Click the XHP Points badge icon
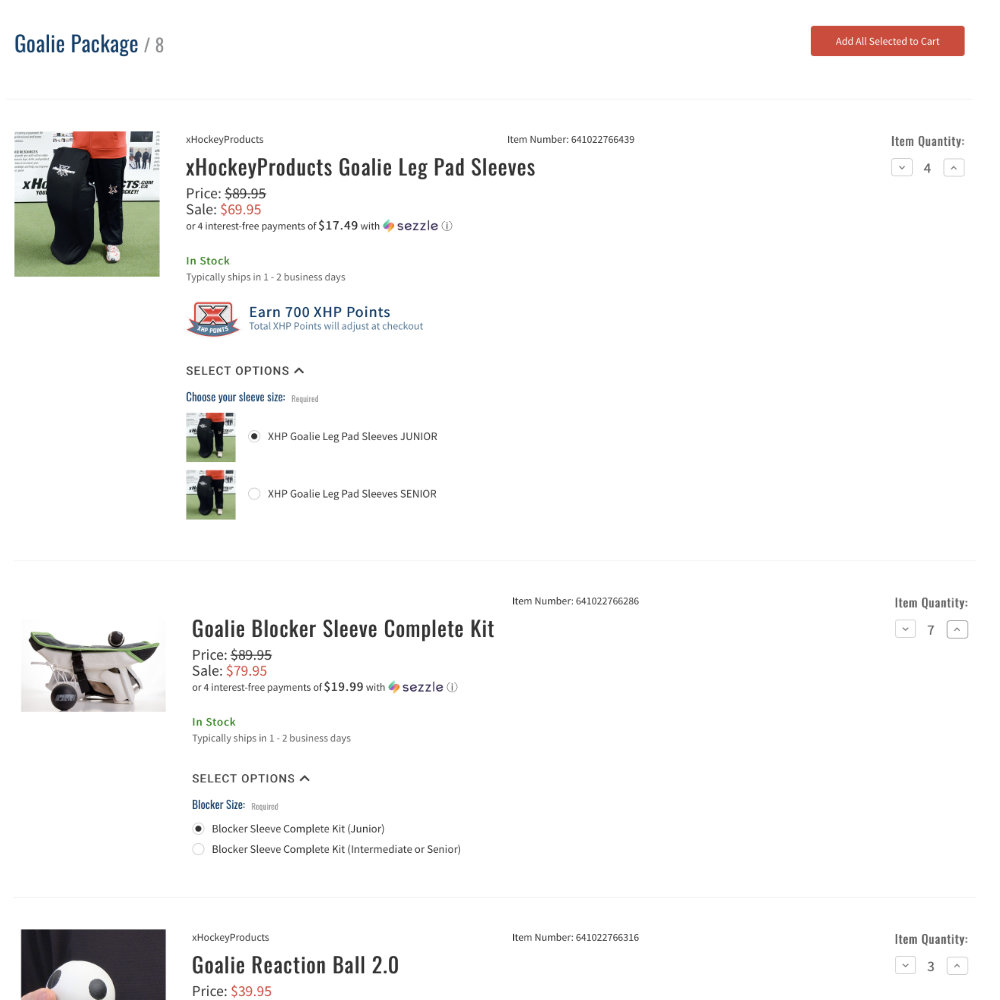Screen dimensions: 1000x1000 pyautogui.click(x=213, y=318)
